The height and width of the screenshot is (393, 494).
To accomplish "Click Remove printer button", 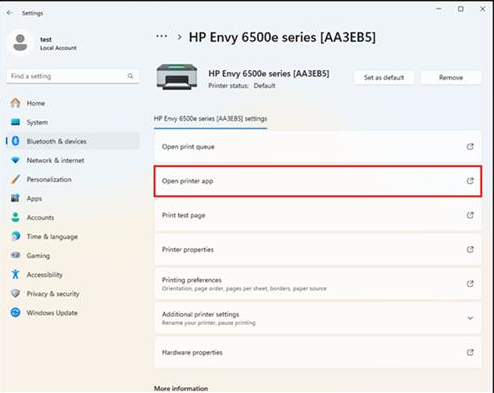I will pos(451,78).
